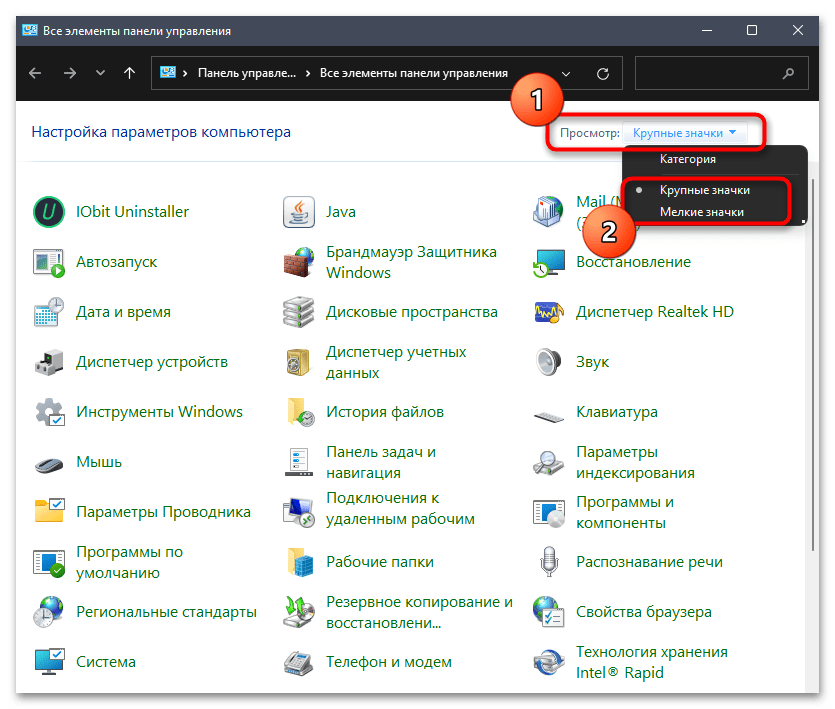Open the address bar history chevron
The width and height of the screenshot is (835, 709).
(x=567, y=73)
